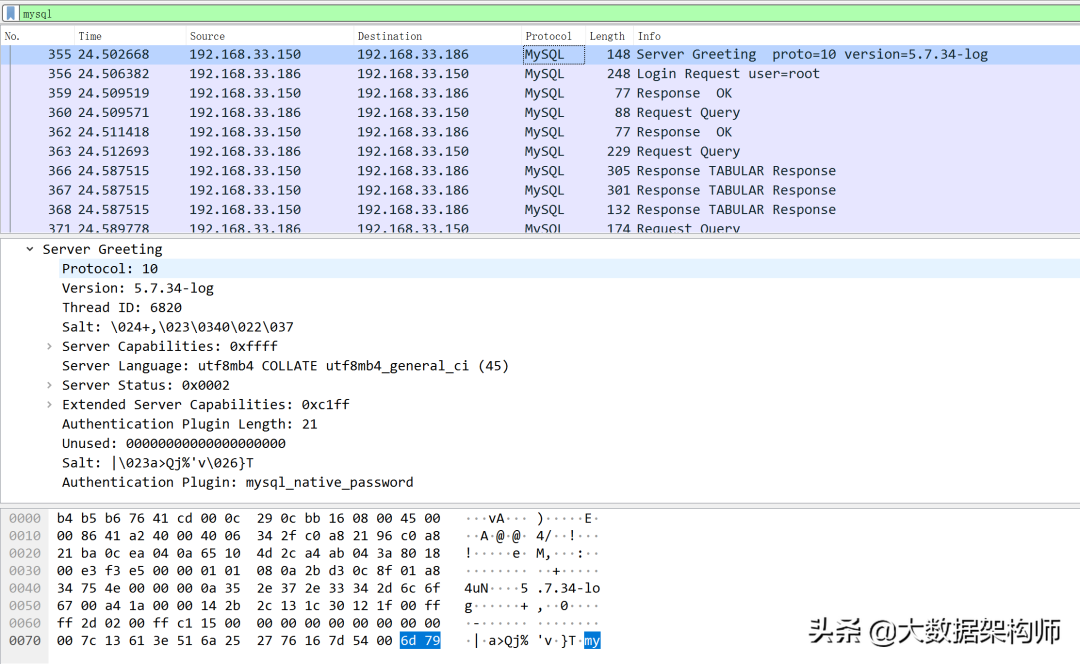
Task: Expand Extended Server Capabilities: 0xc1ff node
Action: (x=49, y=404)
